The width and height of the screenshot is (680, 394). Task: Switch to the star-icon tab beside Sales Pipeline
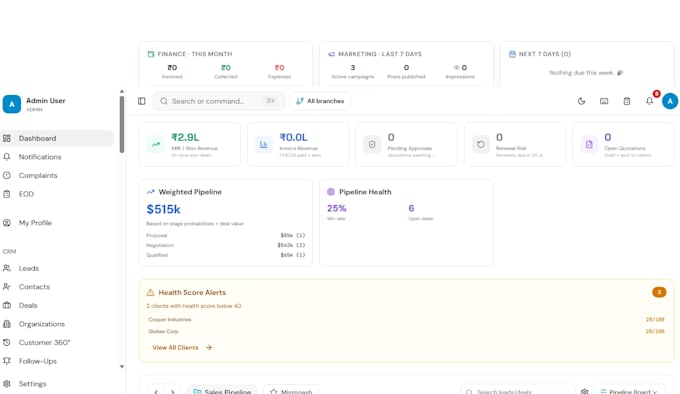tap(291, 391)
